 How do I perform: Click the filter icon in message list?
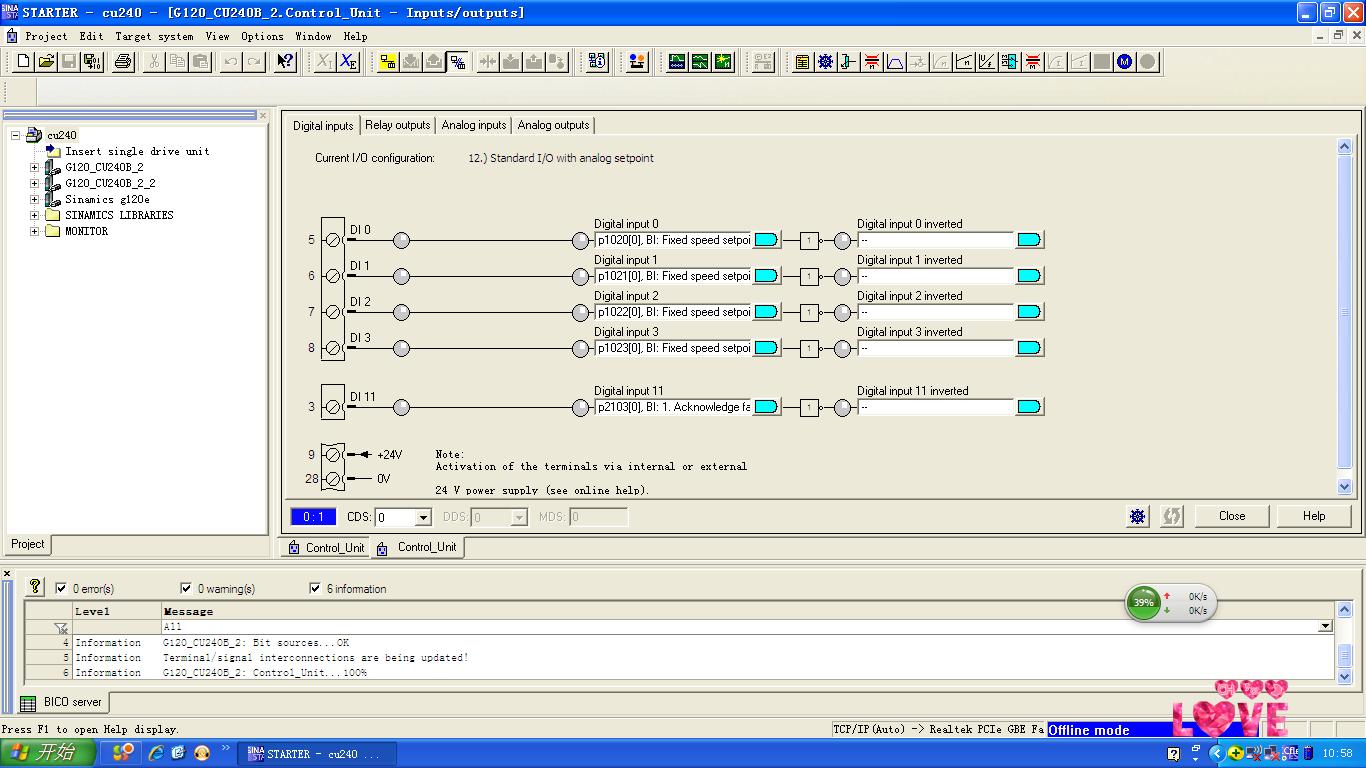(x=61, y=627)
